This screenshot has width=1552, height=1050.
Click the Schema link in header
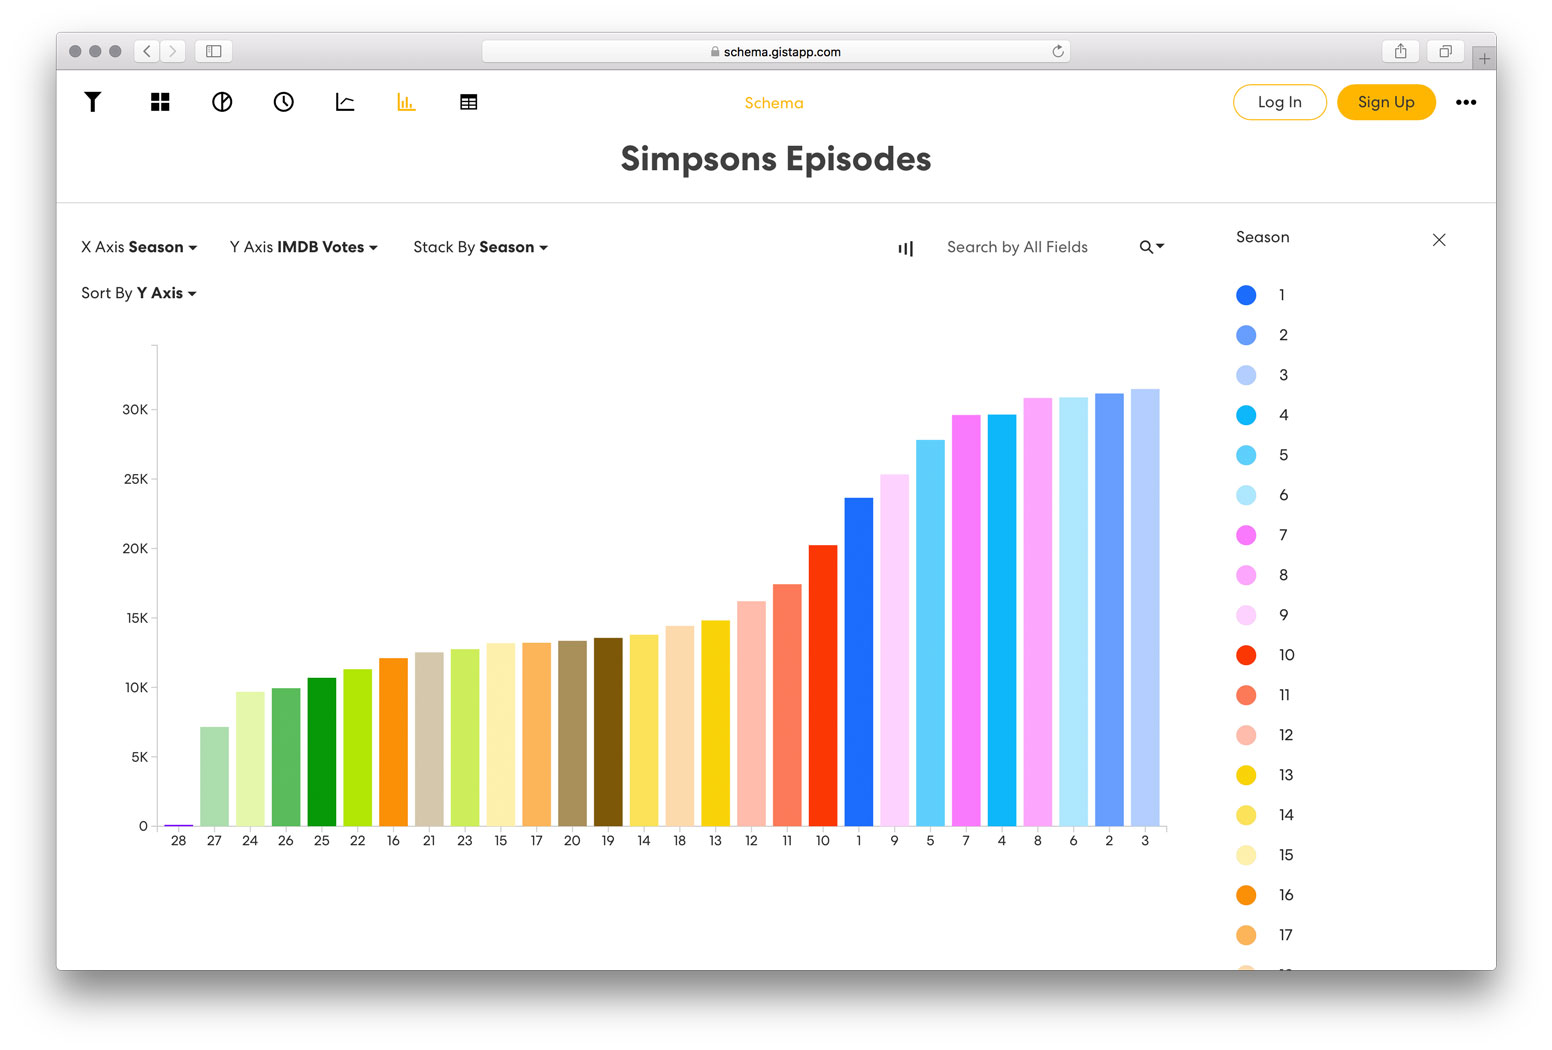click(774, 103)
